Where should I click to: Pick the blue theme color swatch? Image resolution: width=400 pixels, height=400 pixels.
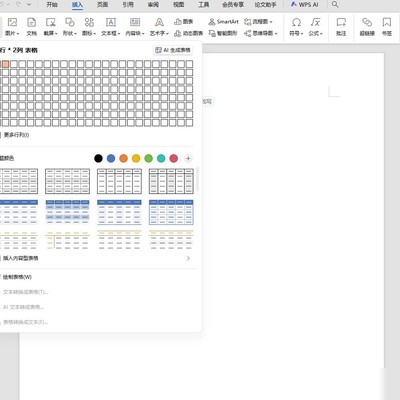pos(111,158)
